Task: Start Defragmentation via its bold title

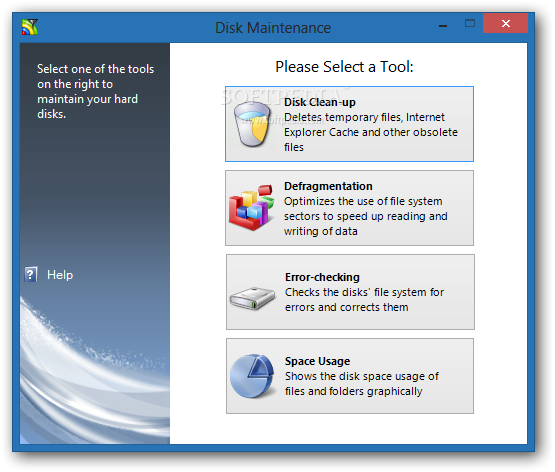Action: pyautogui.click(x=328, y=186)
